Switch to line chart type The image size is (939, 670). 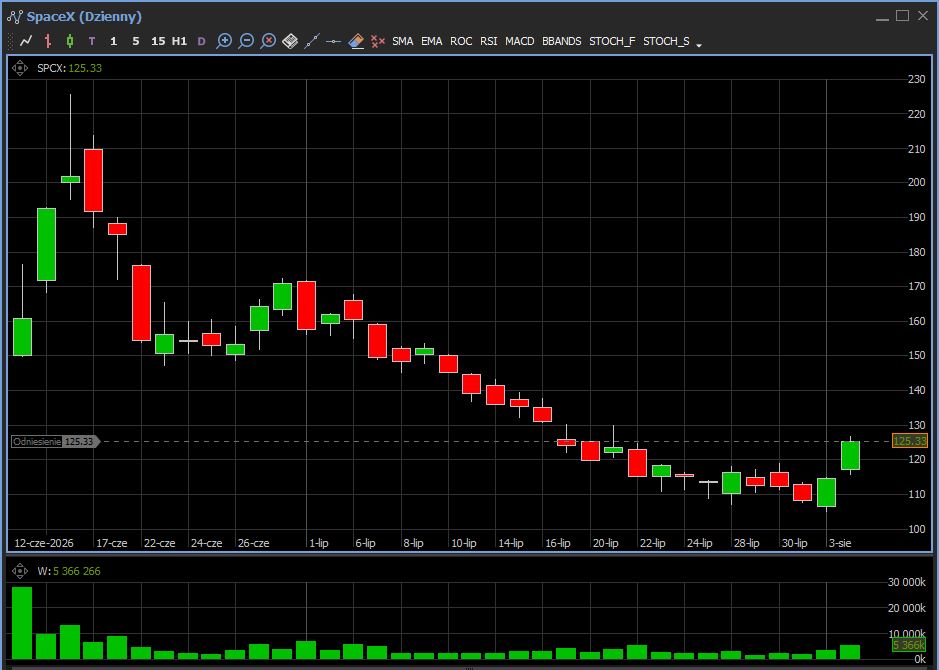(26, 41)
